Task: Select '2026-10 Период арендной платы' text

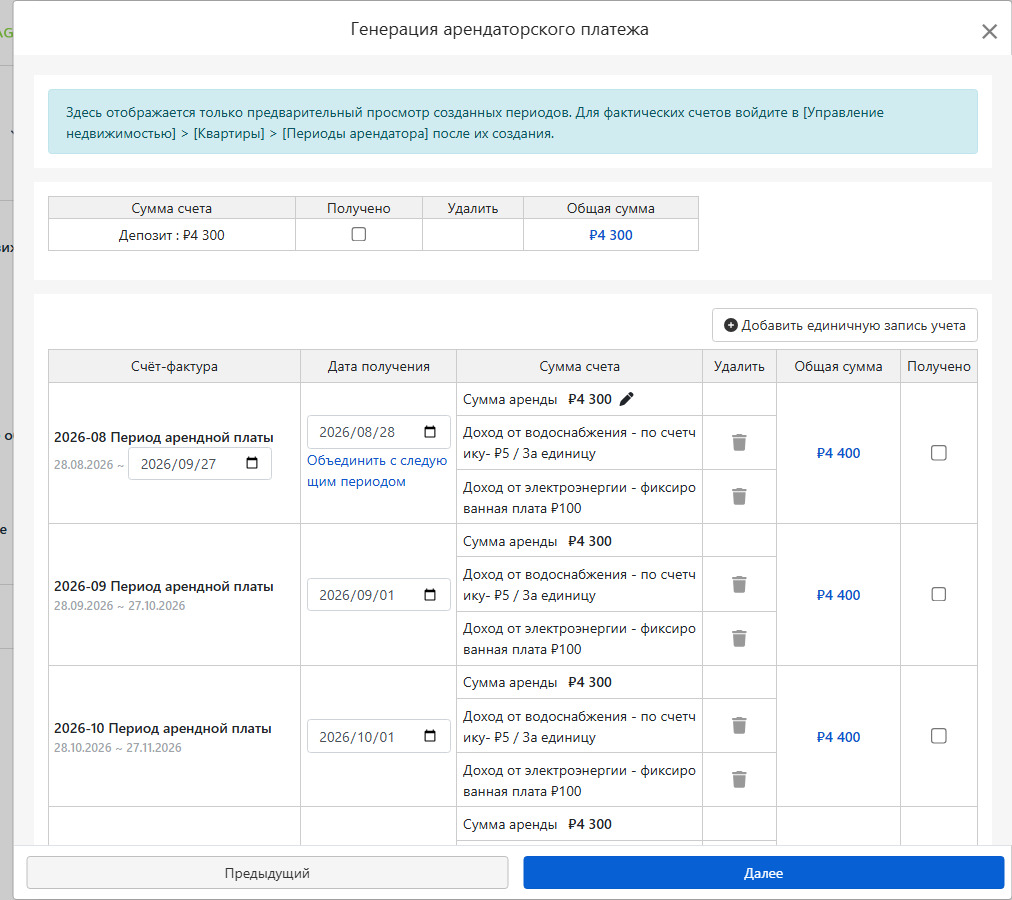Action: coord(163,728)
